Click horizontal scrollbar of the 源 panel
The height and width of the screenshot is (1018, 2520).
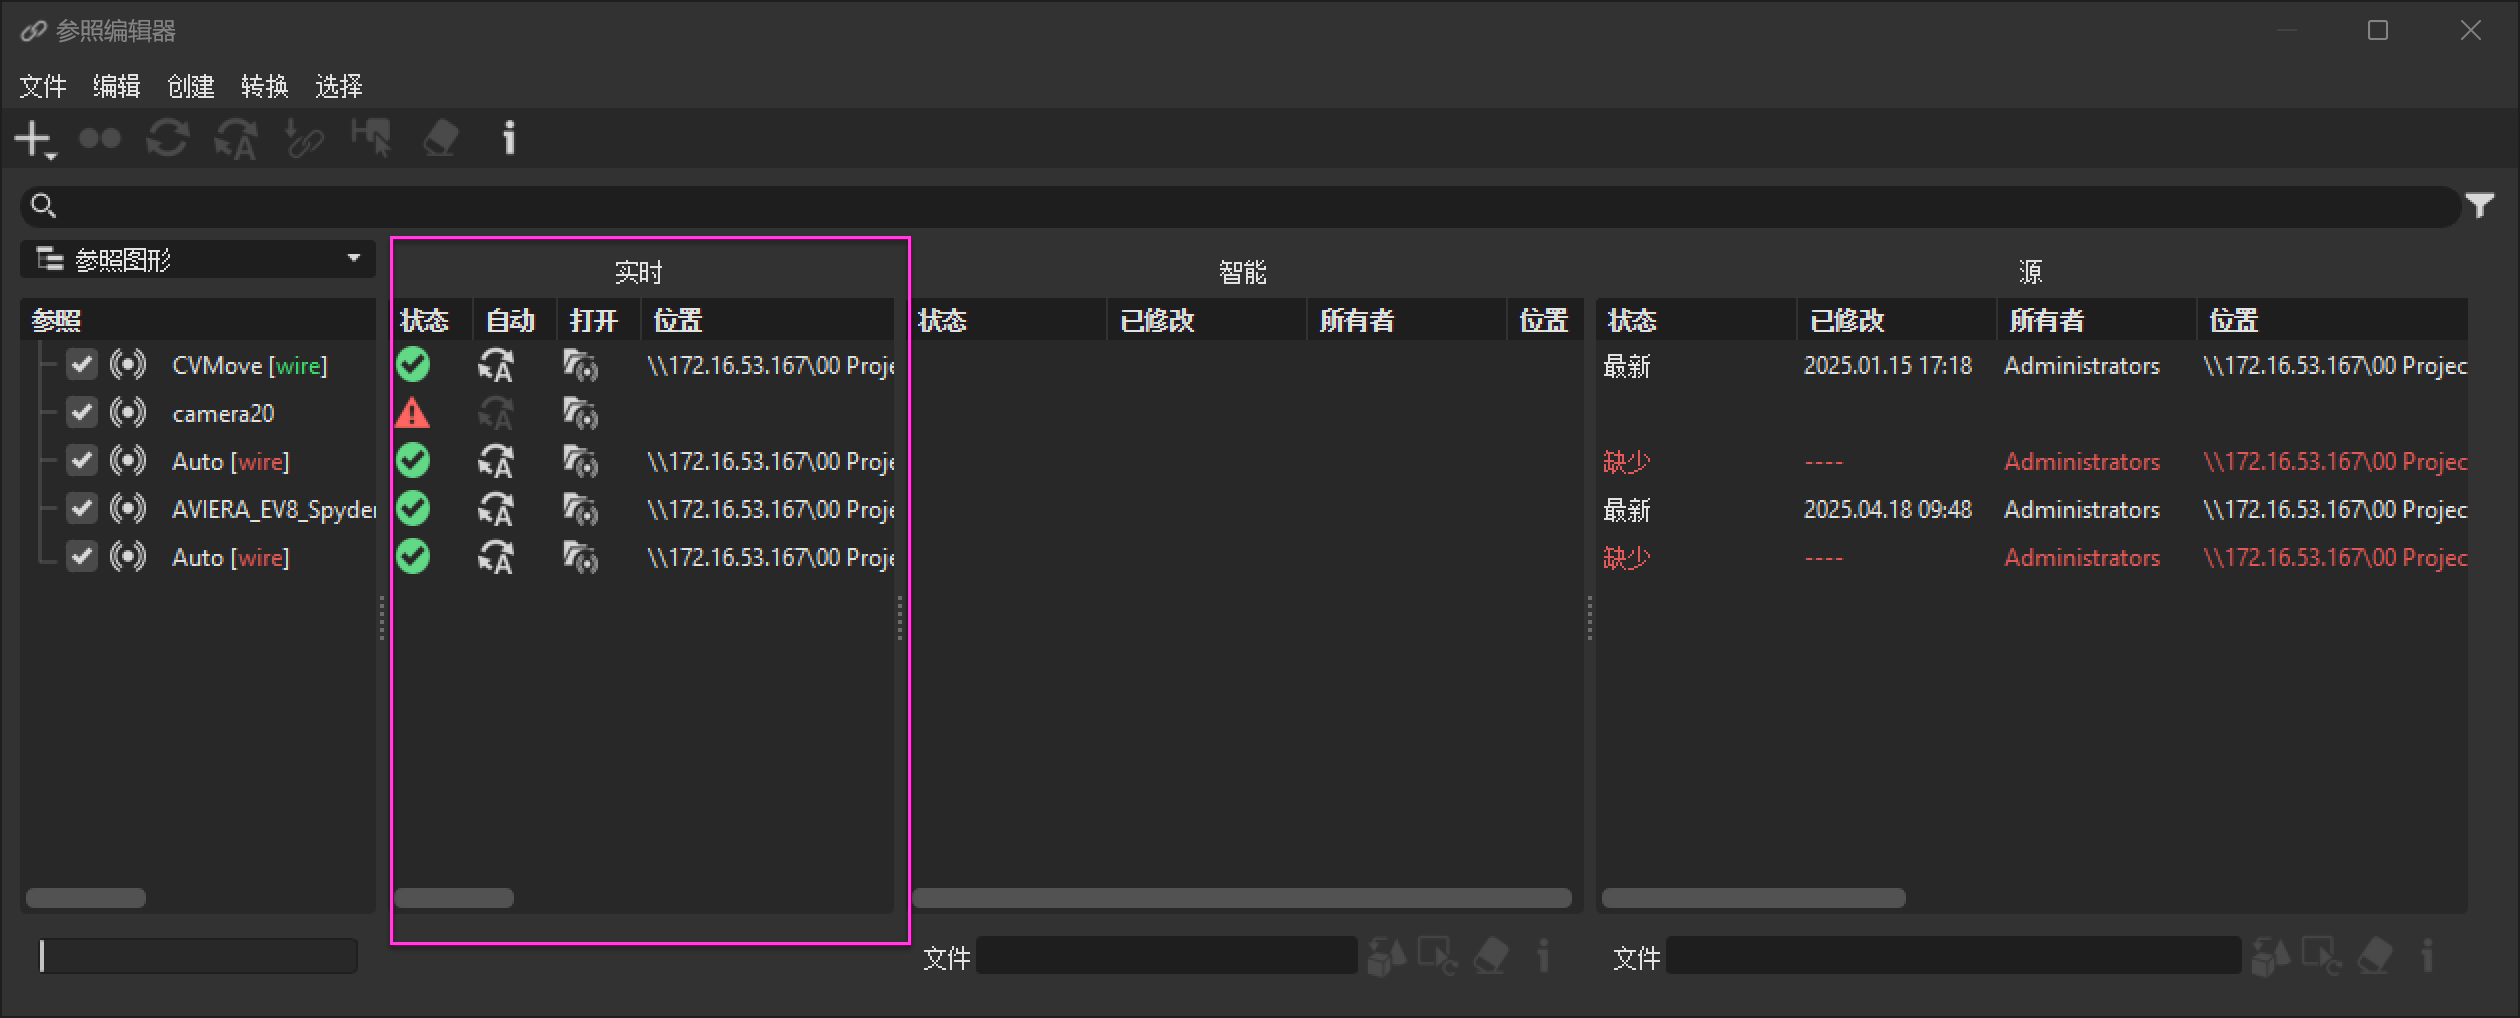click(x=1753, y=898)
